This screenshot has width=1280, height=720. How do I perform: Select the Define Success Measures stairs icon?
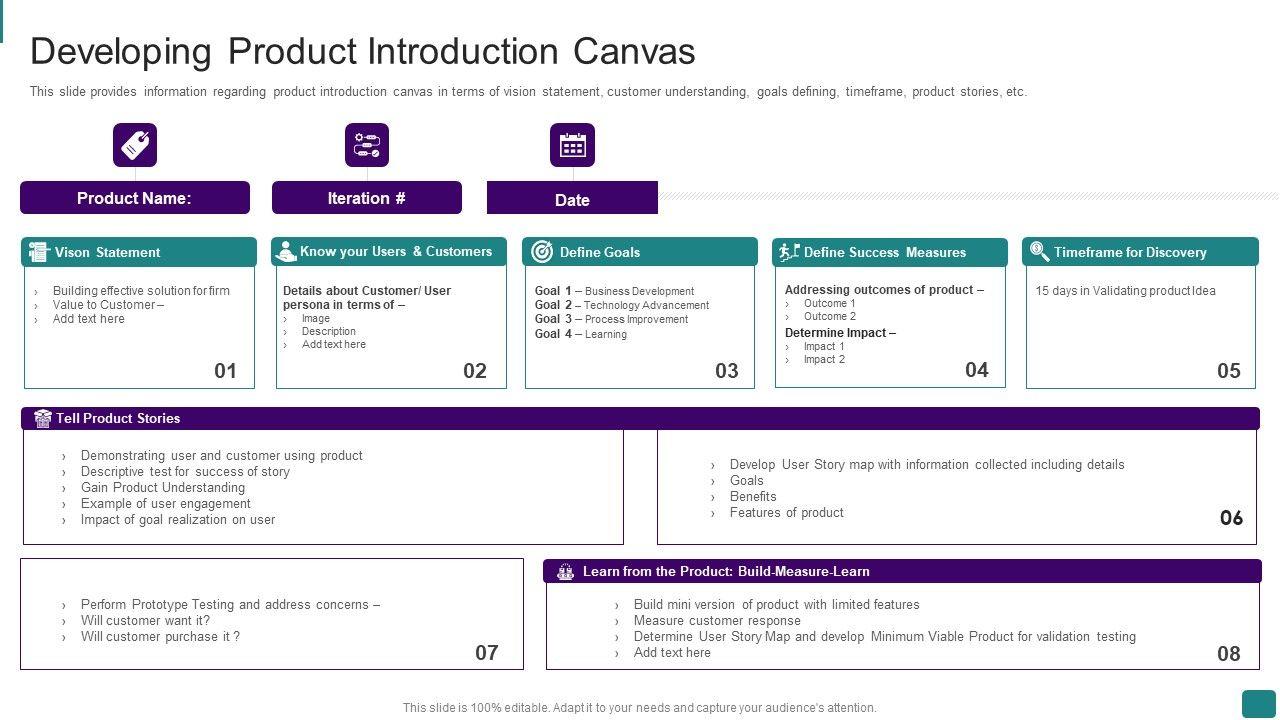(789, 252)
